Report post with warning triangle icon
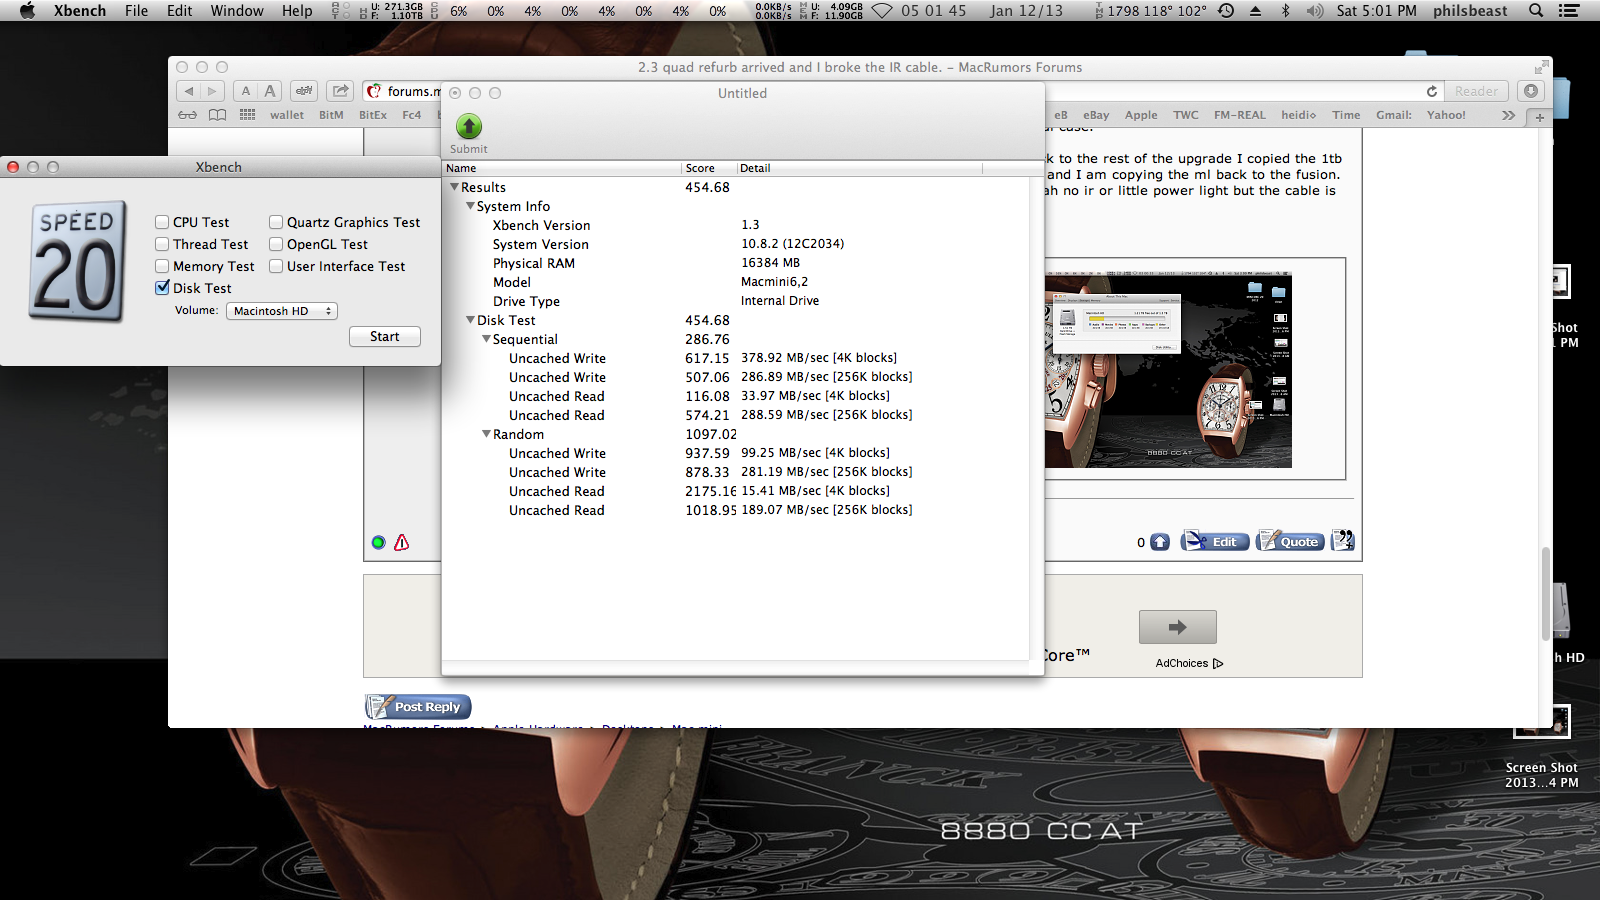The image size is (1600, 900). (x=402, y=542)
